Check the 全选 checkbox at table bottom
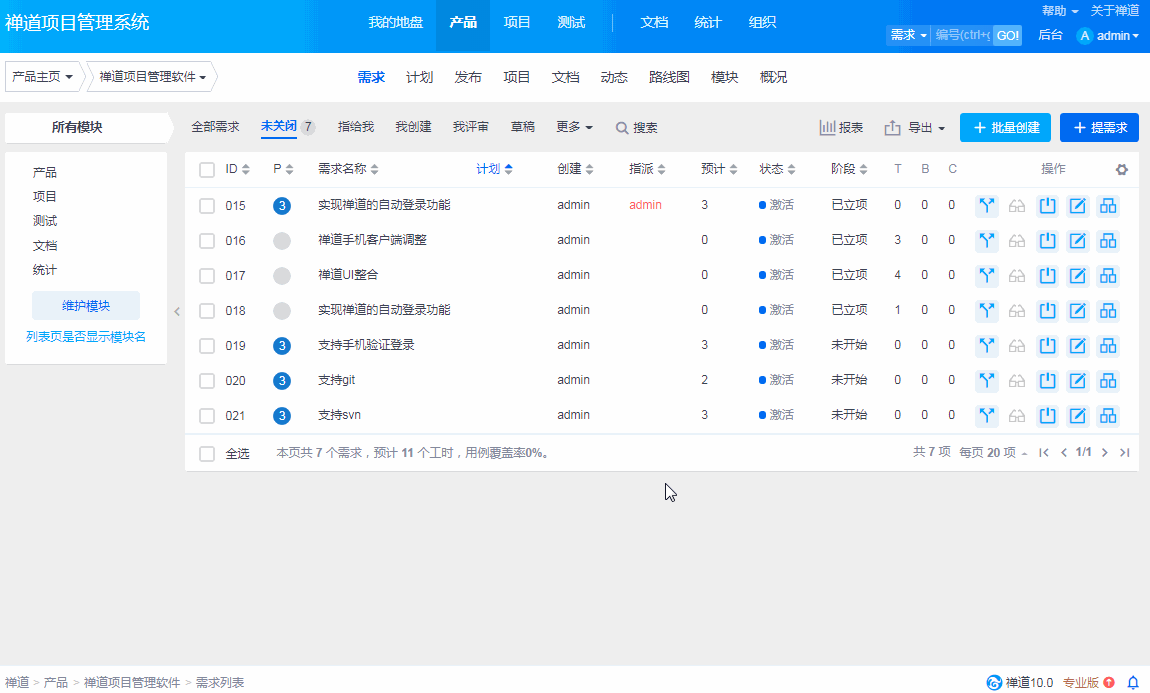The height and width of the screenshot is (693, 1150). 207,454
